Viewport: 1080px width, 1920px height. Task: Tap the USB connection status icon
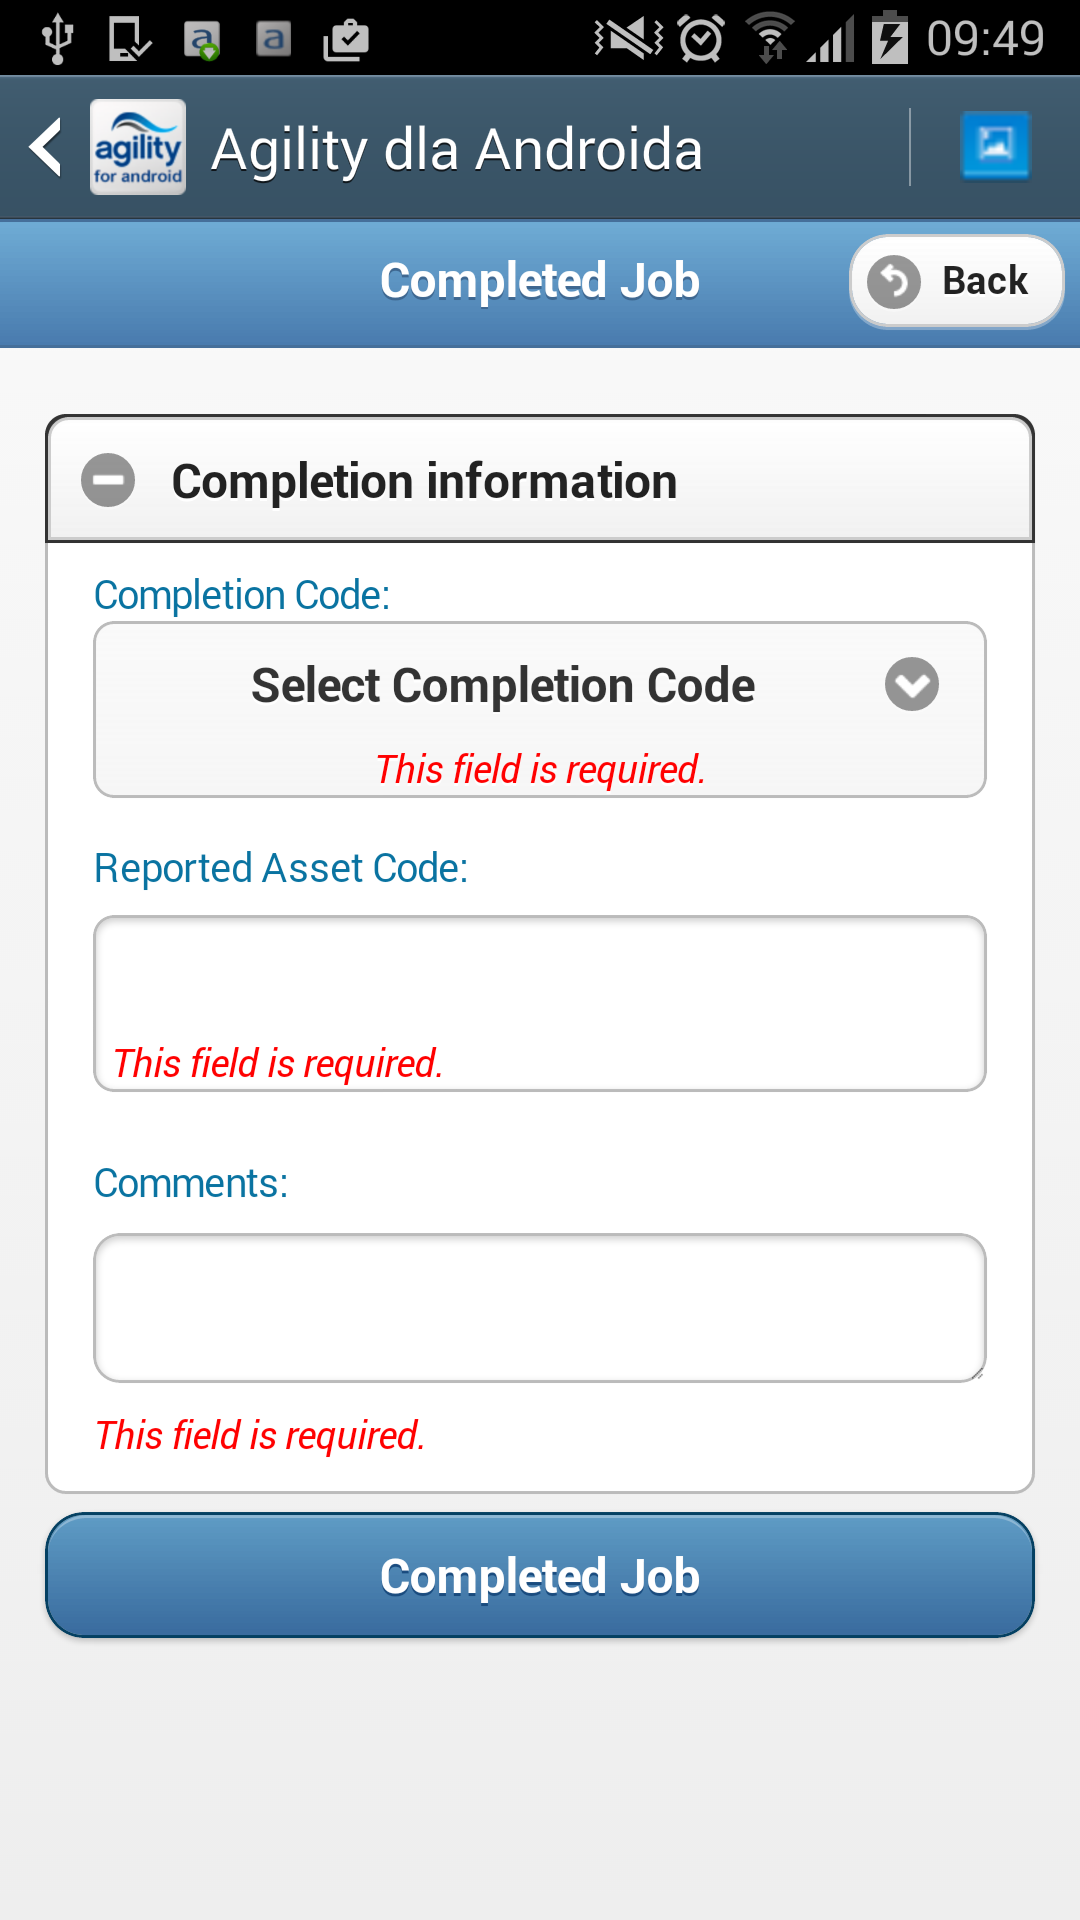pos(58,39)
